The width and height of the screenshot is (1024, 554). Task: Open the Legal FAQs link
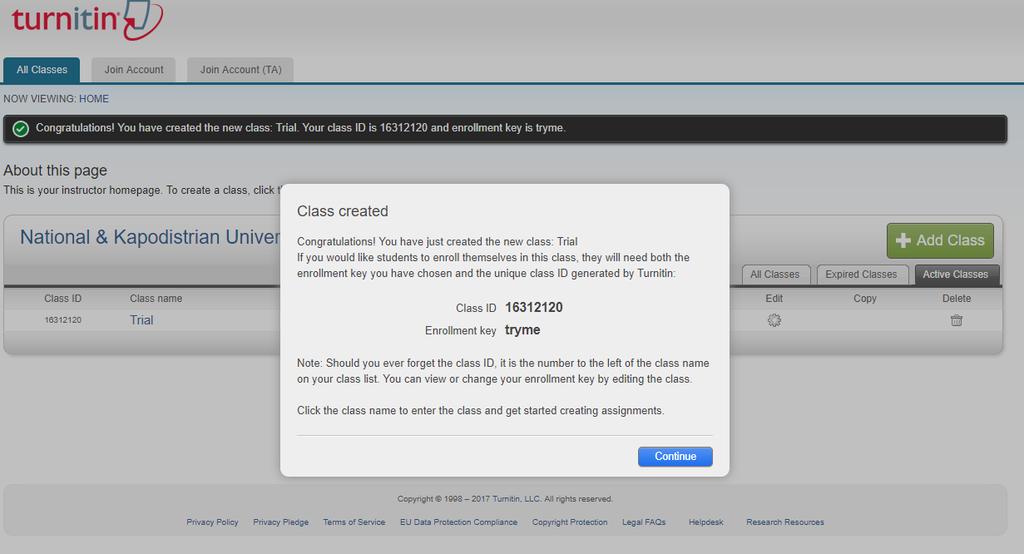tap(644, 522)
